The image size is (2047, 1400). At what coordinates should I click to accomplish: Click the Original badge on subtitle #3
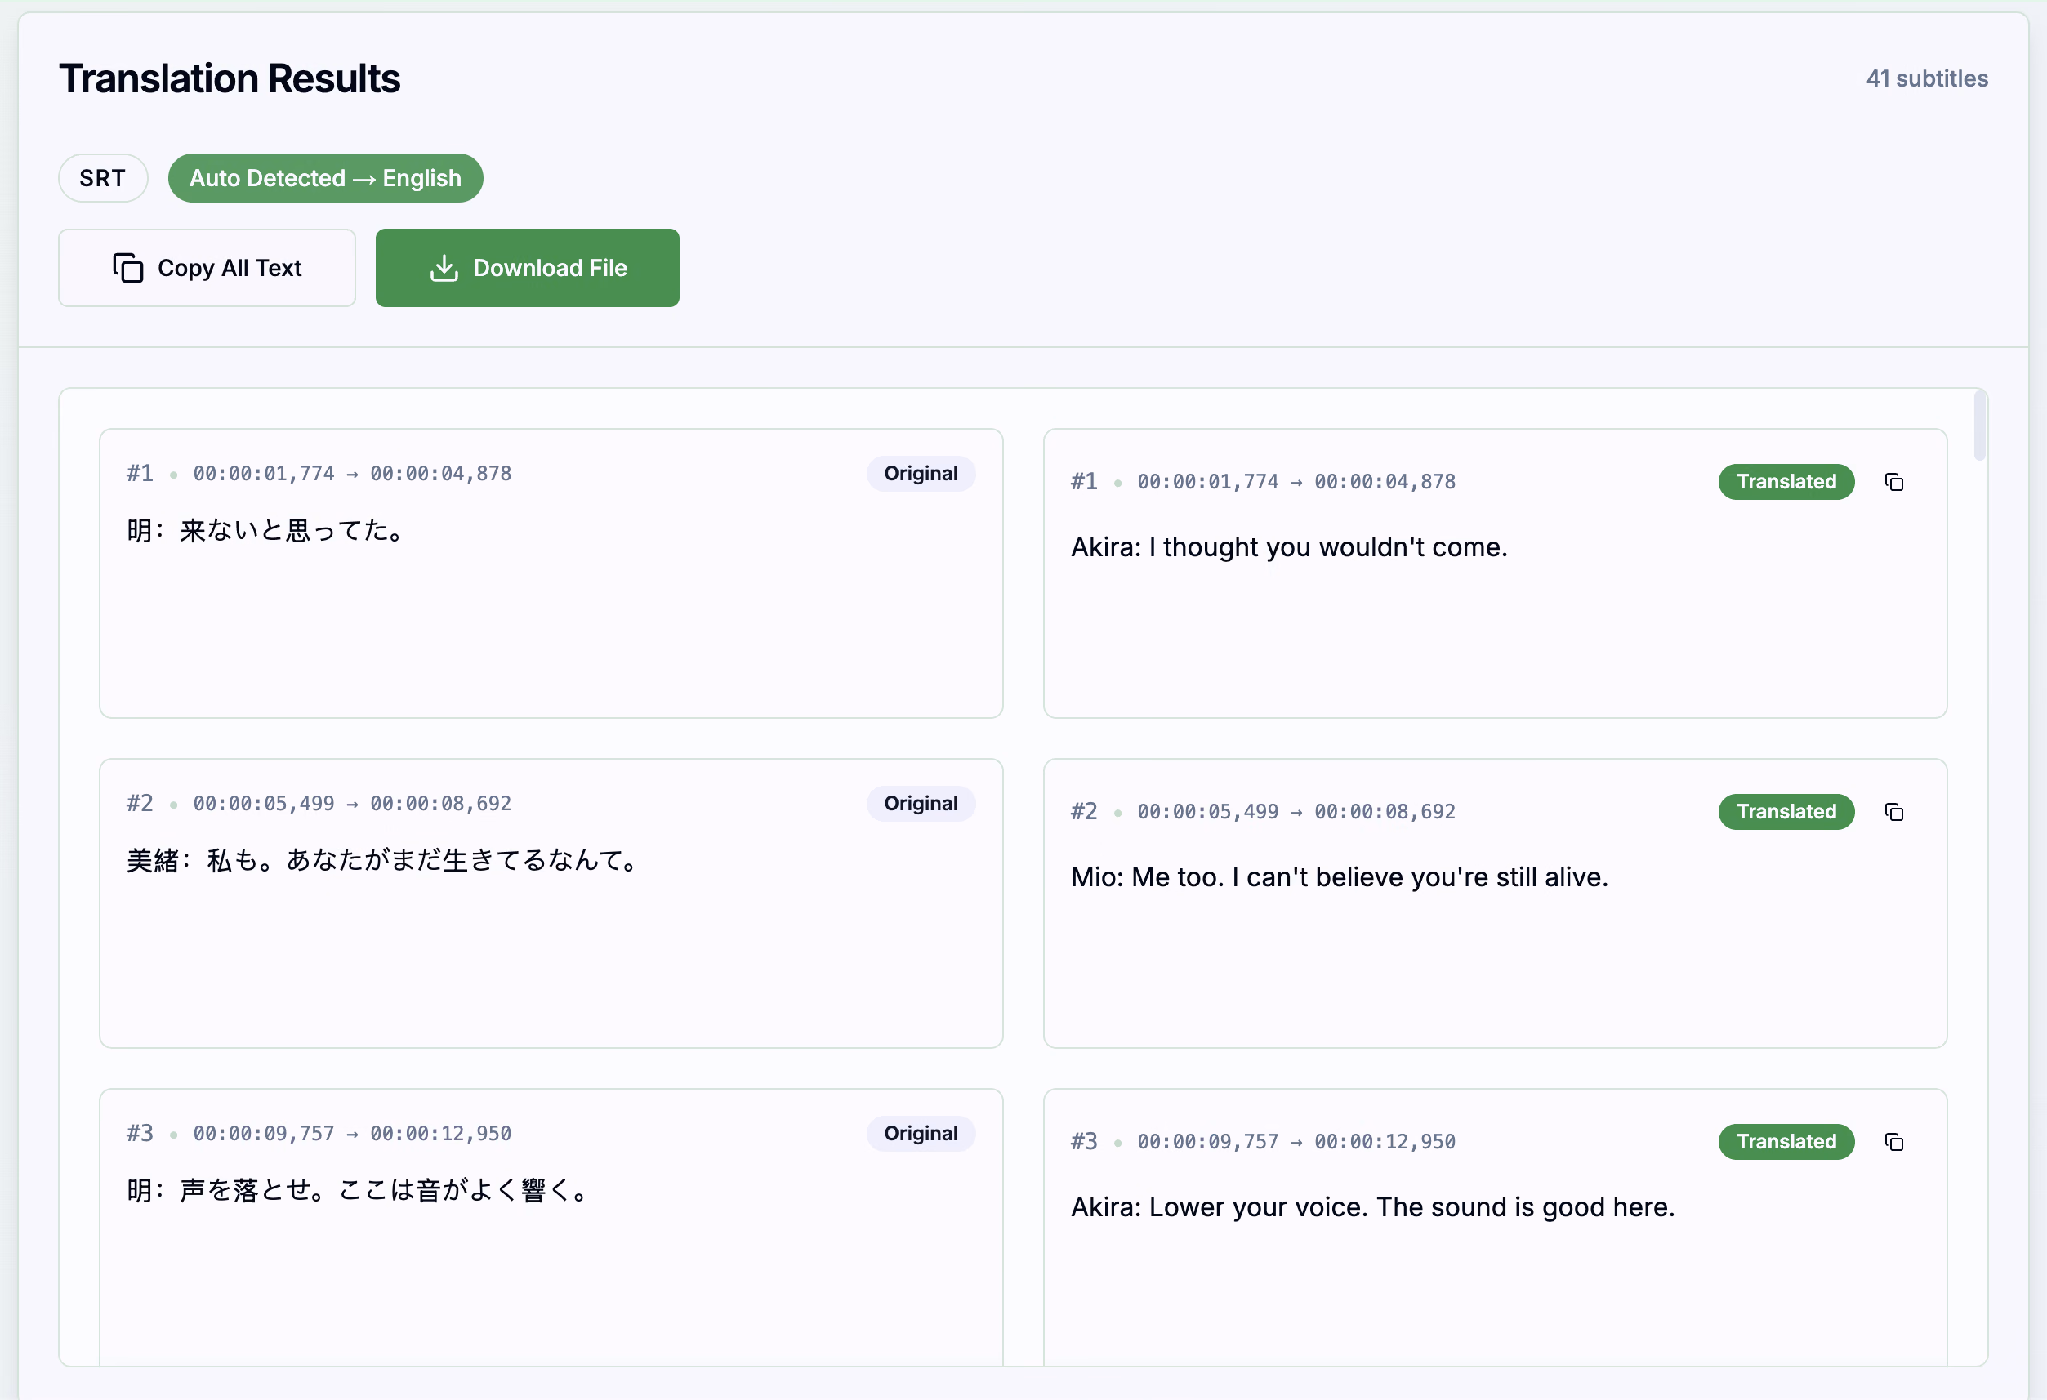(920, 1134)
